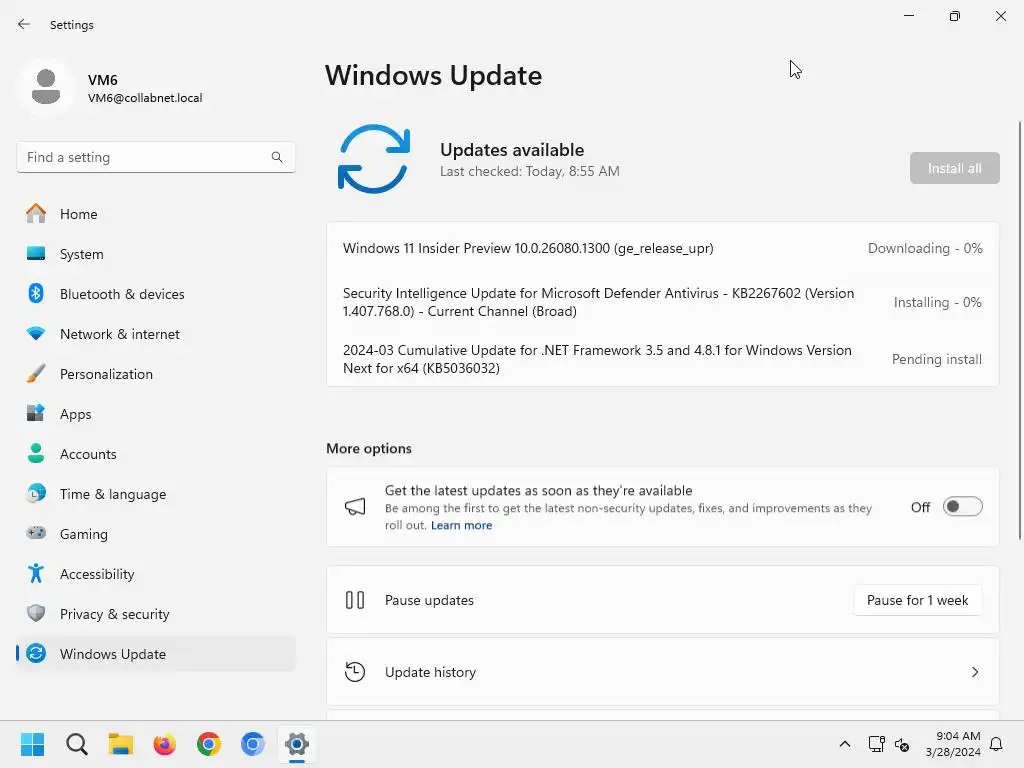The image size is (1024, 768).
Task: Open Apps settings page
Action: click(x=155, y=414)
